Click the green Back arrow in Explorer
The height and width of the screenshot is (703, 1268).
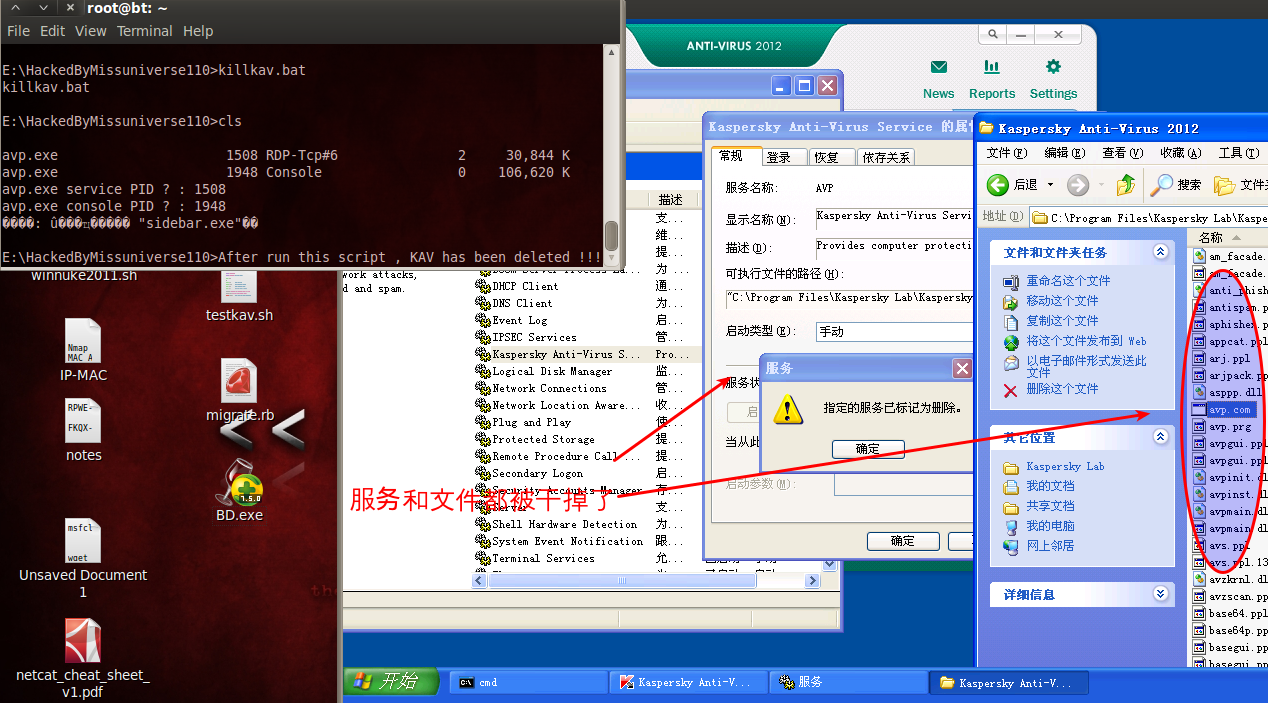pos(997,185)
